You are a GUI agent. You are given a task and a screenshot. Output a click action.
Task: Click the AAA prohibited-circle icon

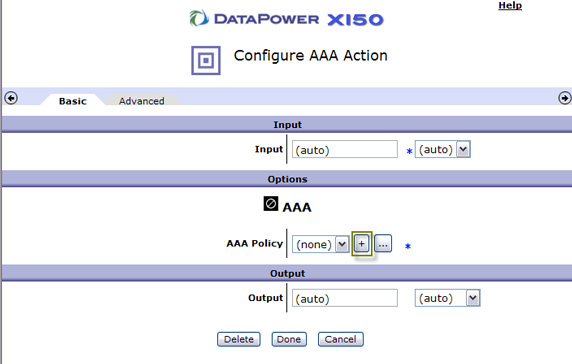click(x=271, y=204)
